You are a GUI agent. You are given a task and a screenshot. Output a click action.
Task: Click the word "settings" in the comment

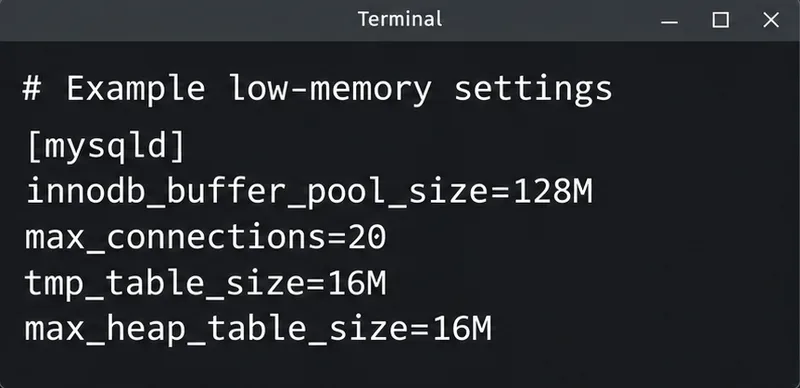coord(533,89)
